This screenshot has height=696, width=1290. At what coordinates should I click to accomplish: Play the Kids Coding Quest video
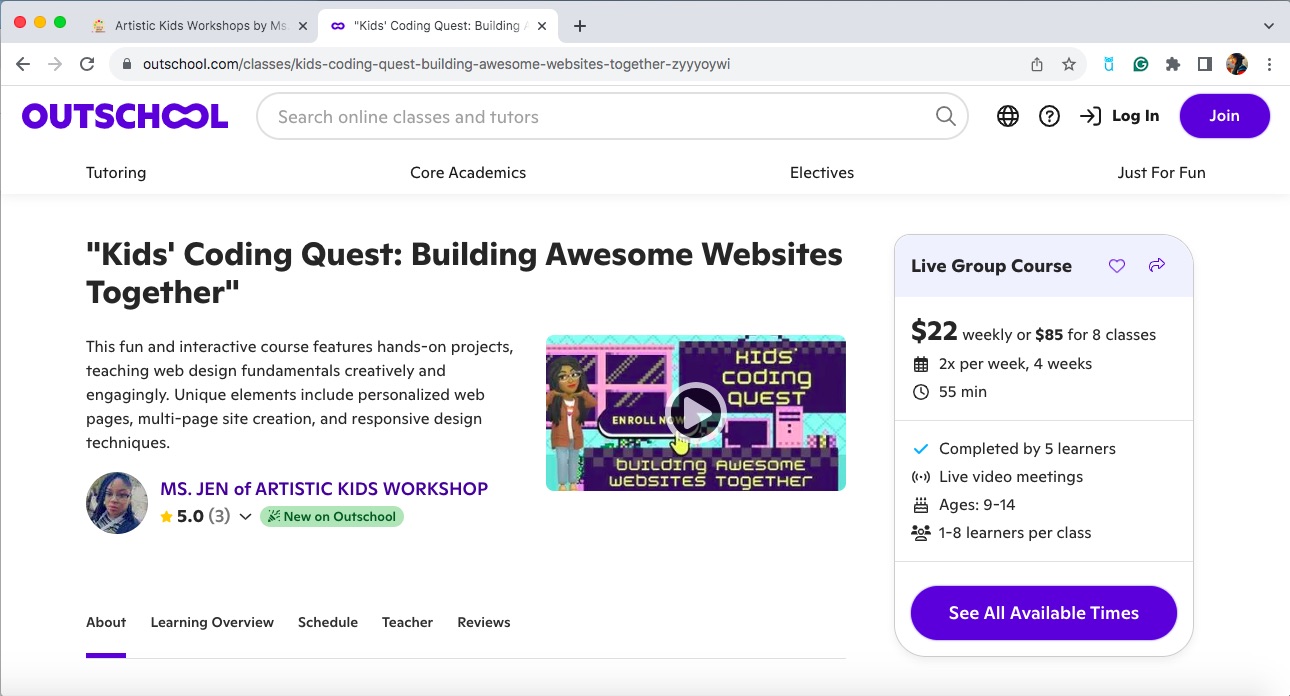(696, 413)
